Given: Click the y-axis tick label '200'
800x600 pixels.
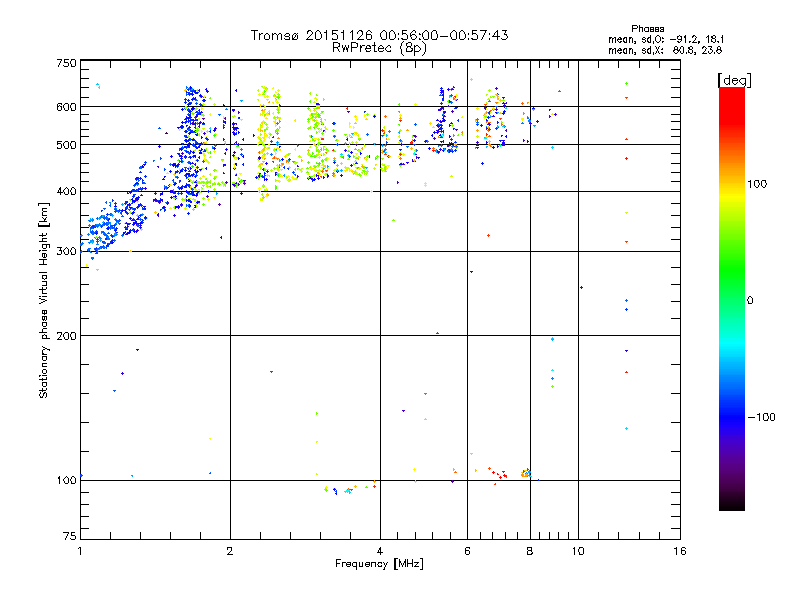Looking at the screenshot, I should pos(66,336).
